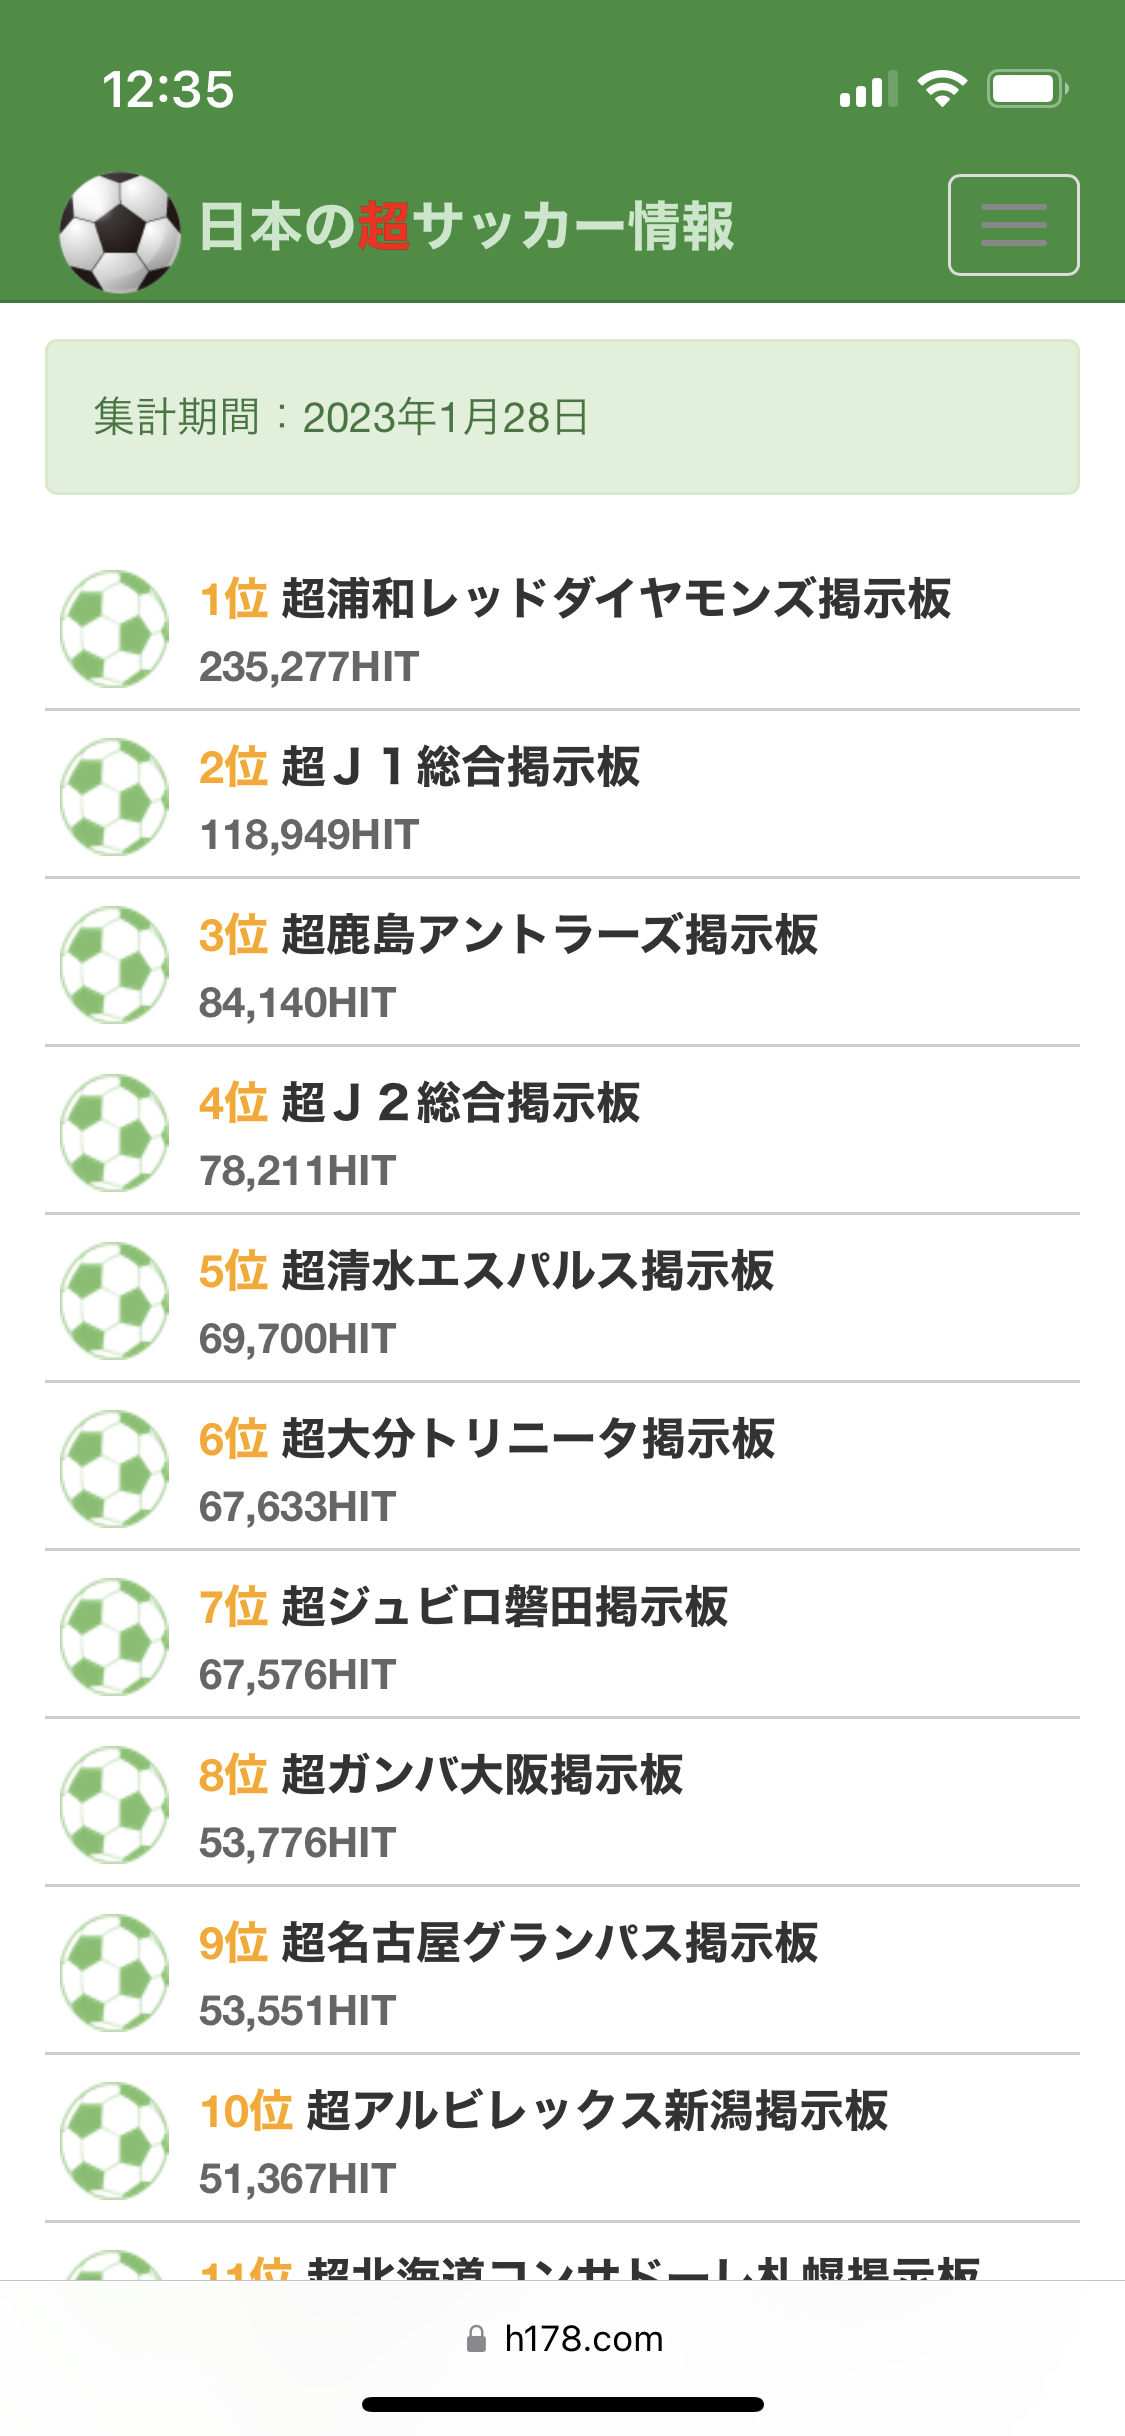Image resolution: width=1125 pixels, height=2436 pixels.
Task: Open the hamburger navigation menu
Action: pos(1013,225)
